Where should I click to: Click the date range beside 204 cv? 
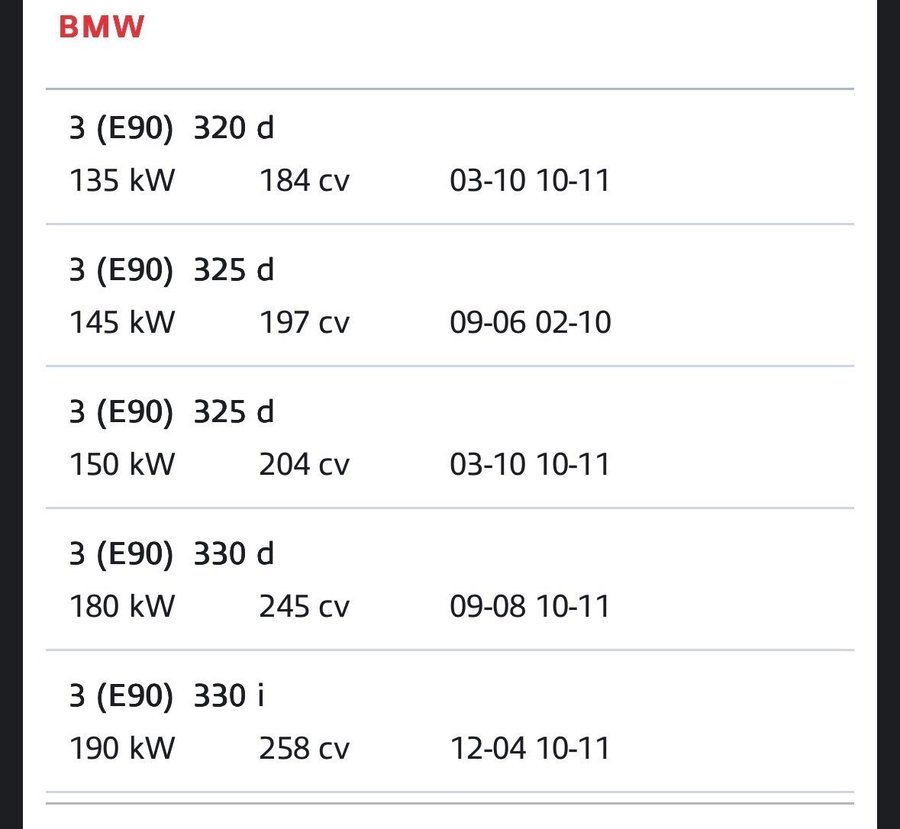coord(530,465)
